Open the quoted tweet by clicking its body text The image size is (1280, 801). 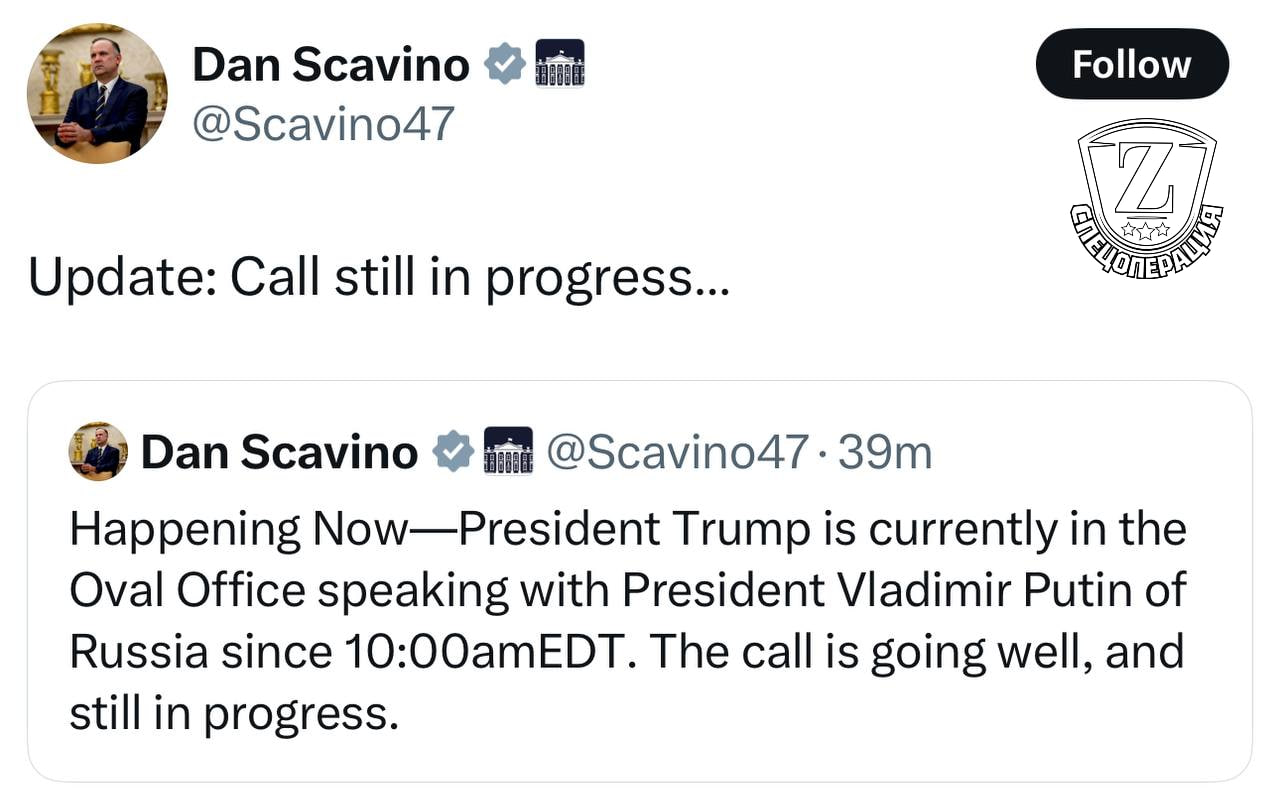627,620
